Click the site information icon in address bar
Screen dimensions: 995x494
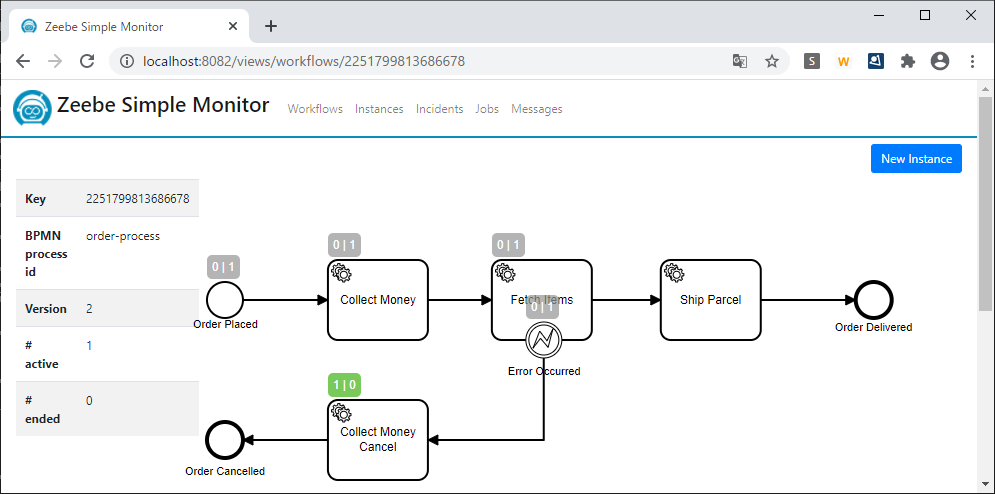click(x=127, y=61)
